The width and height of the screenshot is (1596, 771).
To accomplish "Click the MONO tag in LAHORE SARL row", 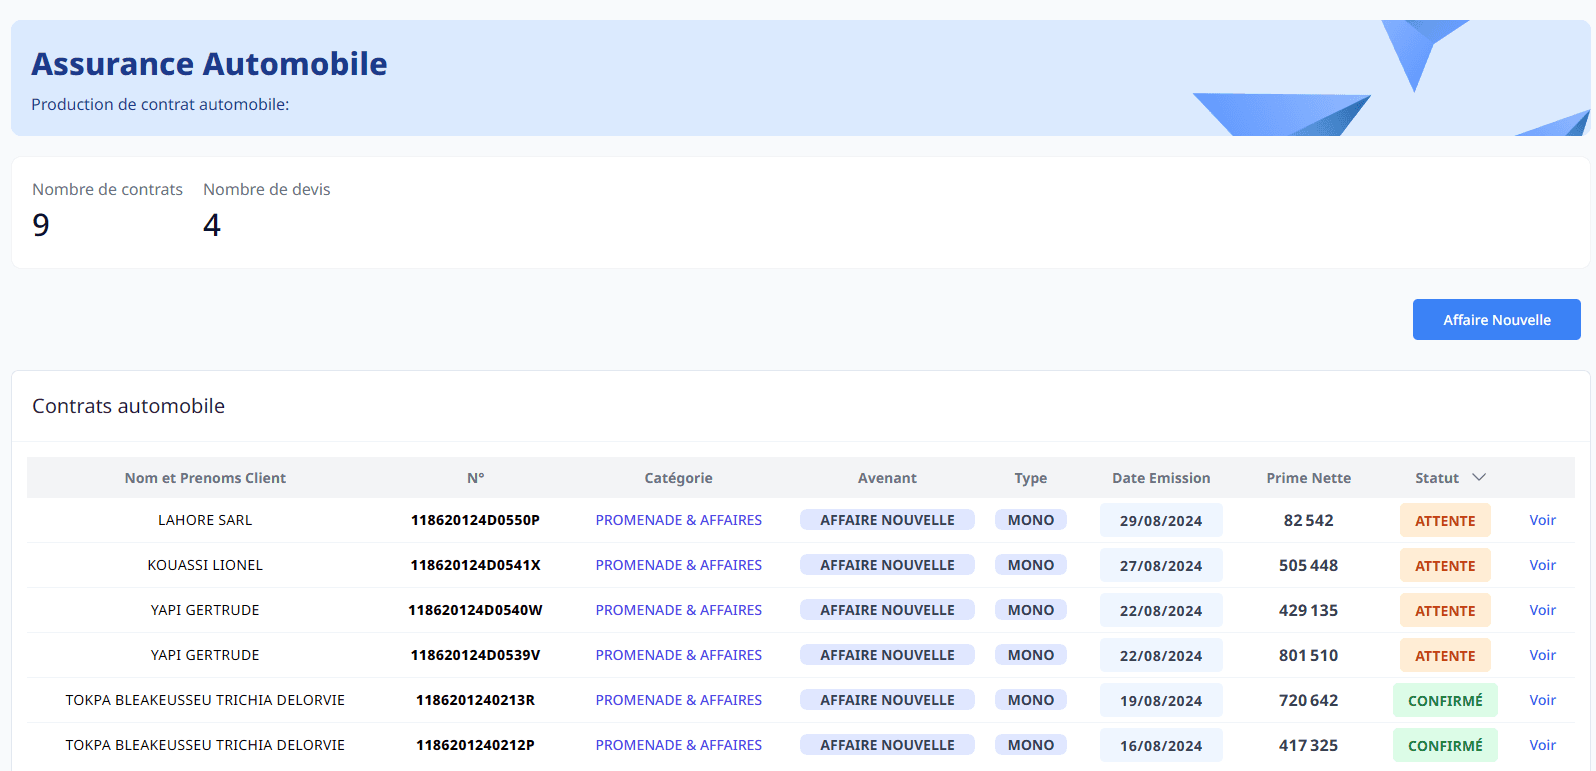I will (1030, 520).
